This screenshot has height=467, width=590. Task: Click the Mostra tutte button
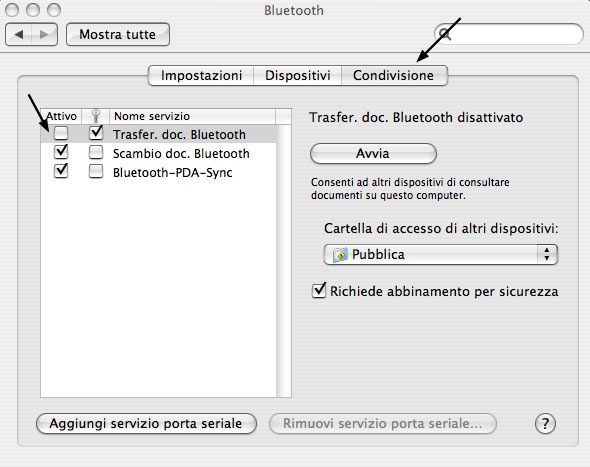[x=118, y=35]
